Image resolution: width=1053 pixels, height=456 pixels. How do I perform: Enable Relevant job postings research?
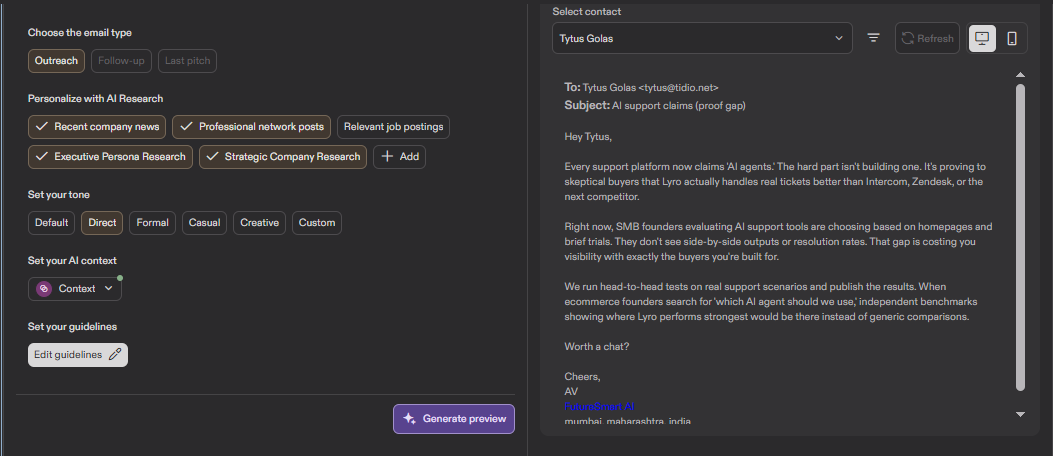click(x=394, y=127)
